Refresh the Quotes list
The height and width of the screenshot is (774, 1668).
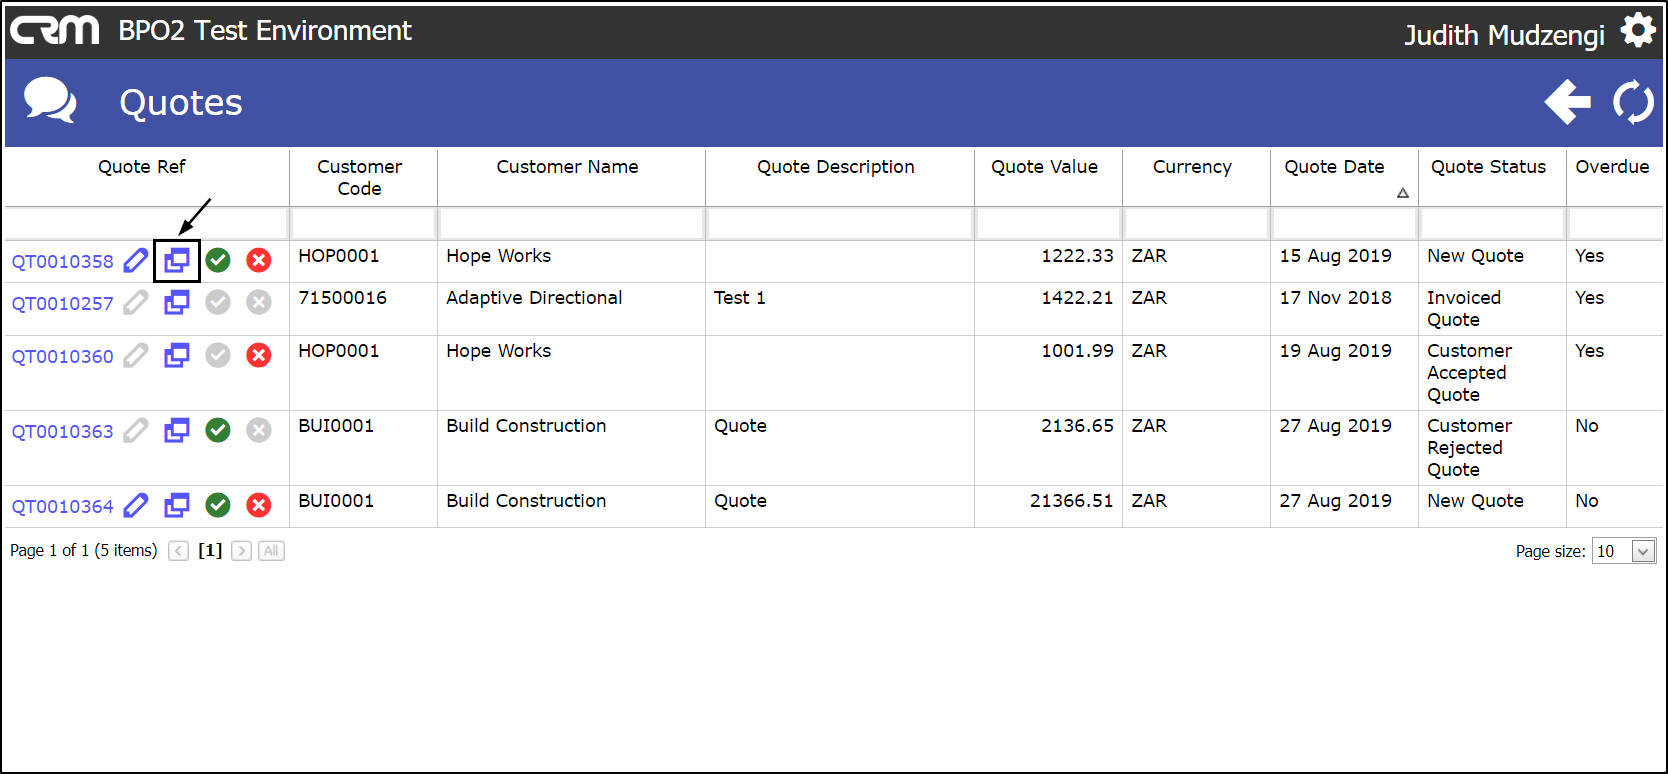(x=1633, y=102)
